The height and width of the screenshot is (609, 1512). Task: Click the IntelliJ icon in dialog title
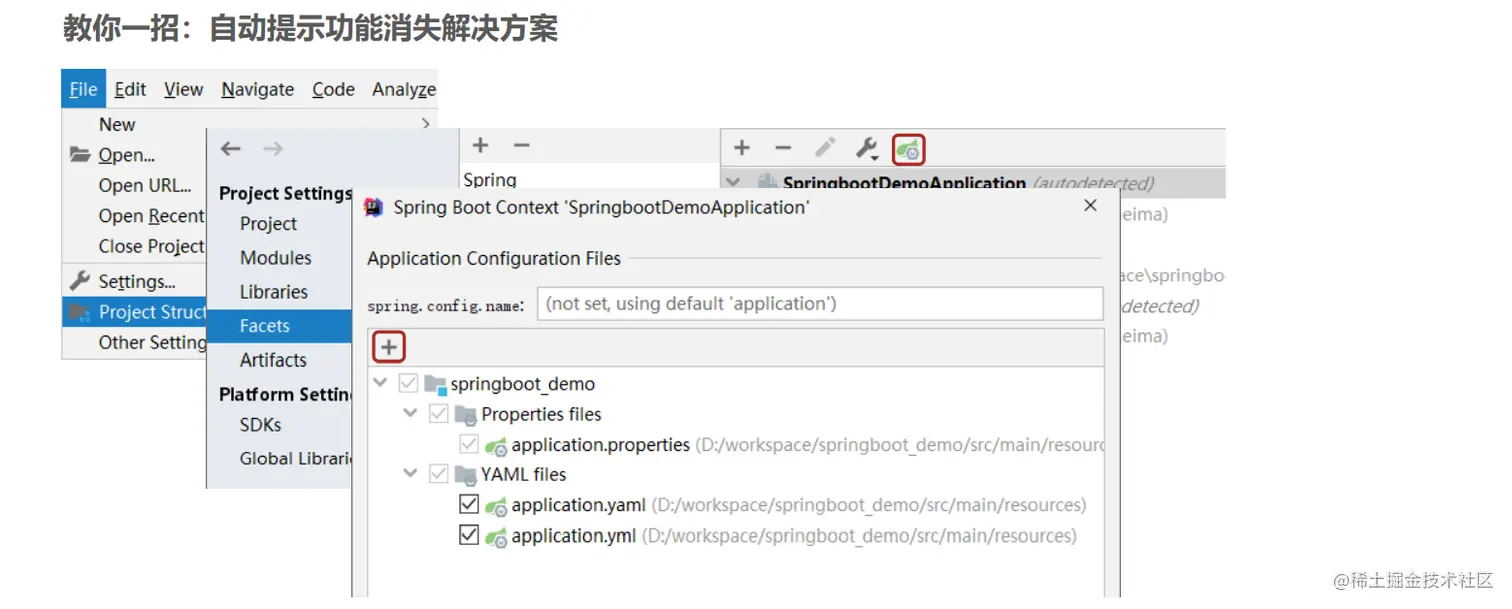[374, 207]
